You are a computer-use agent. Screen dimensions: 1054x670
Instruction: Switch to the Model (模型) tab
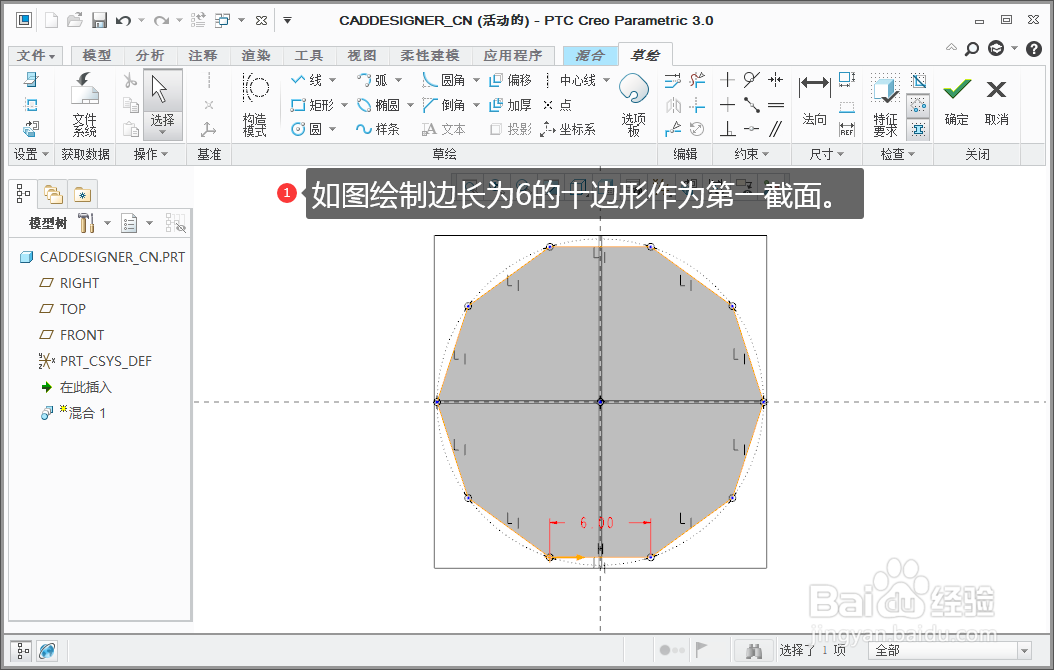click(x=97, y=56)
